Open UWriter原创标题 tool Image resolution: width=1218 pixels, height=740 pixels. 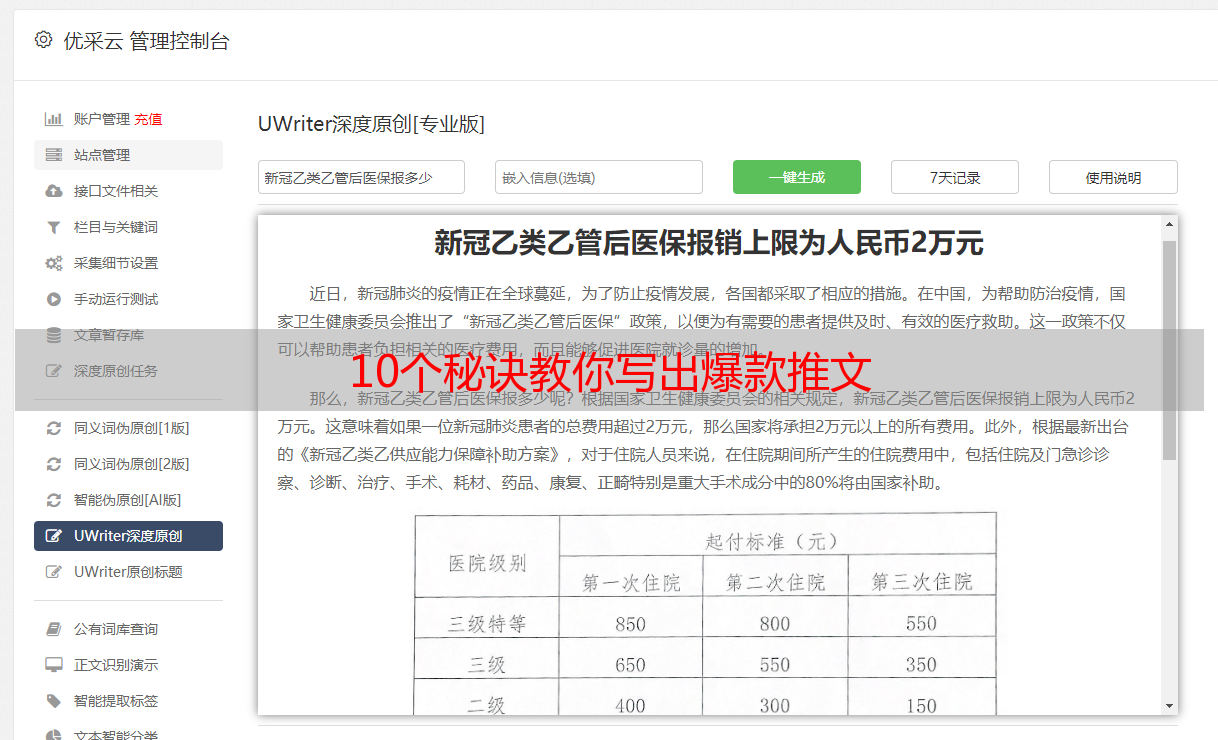(128, 572)
